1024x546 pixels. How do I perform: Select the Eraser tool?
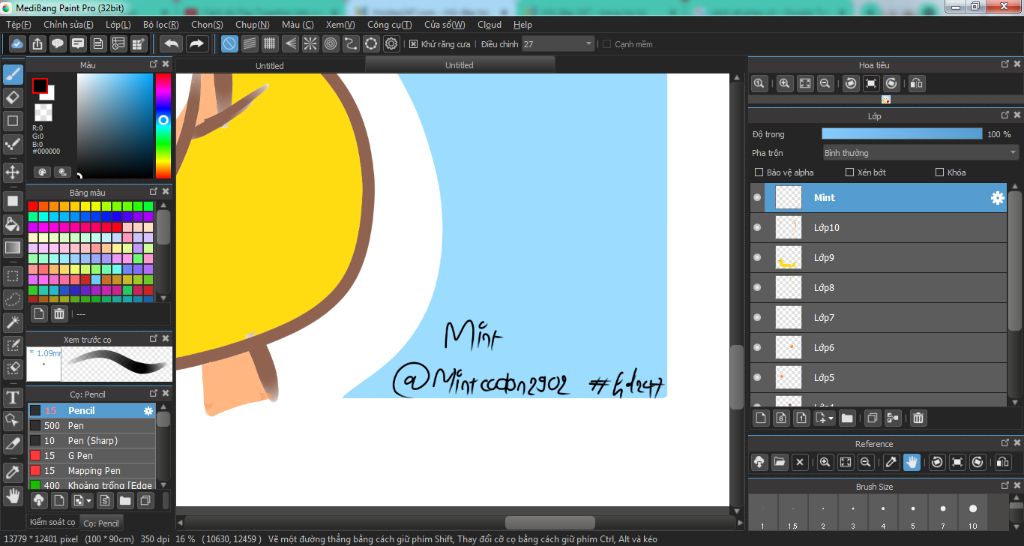tap(12, 97)
